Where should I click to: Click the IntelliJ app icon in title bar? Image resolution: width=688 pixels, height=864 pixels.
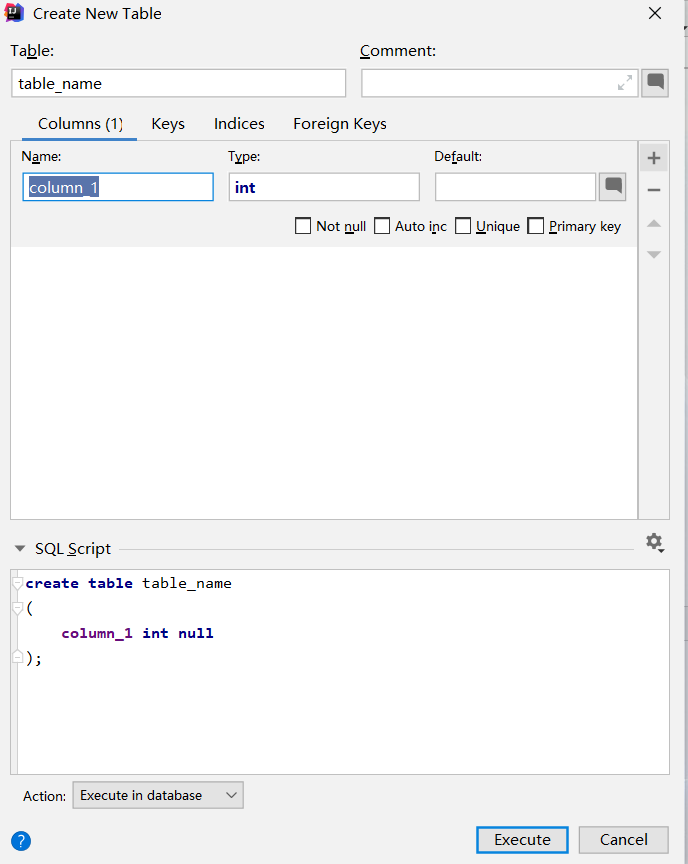(14, 13)
